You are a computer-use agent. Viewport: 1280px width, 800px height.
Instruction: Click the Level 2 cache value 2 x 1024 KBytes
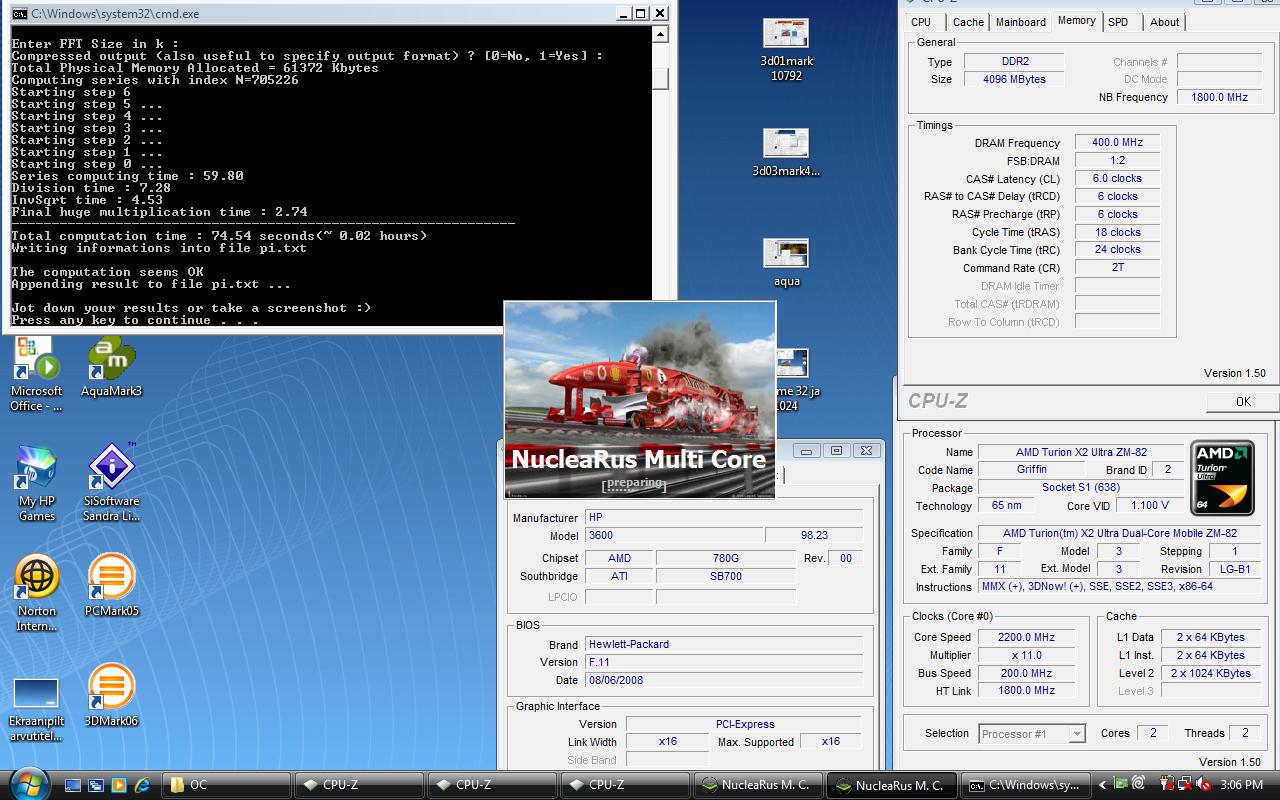click(x=1210, y=673)
